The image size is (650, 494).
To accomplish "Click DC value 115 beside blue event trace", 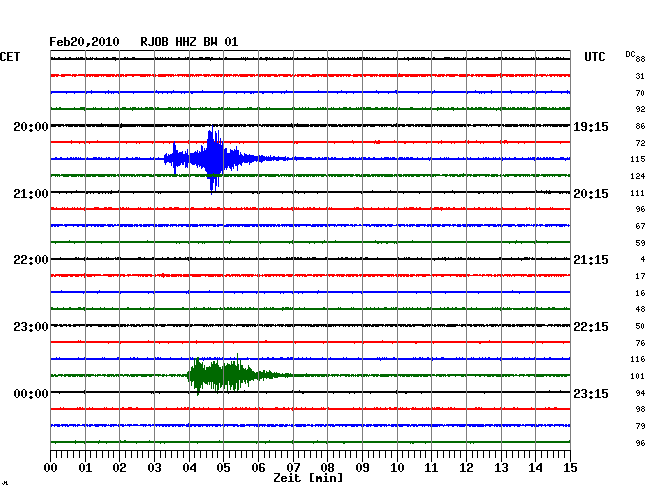I will 638,159.
